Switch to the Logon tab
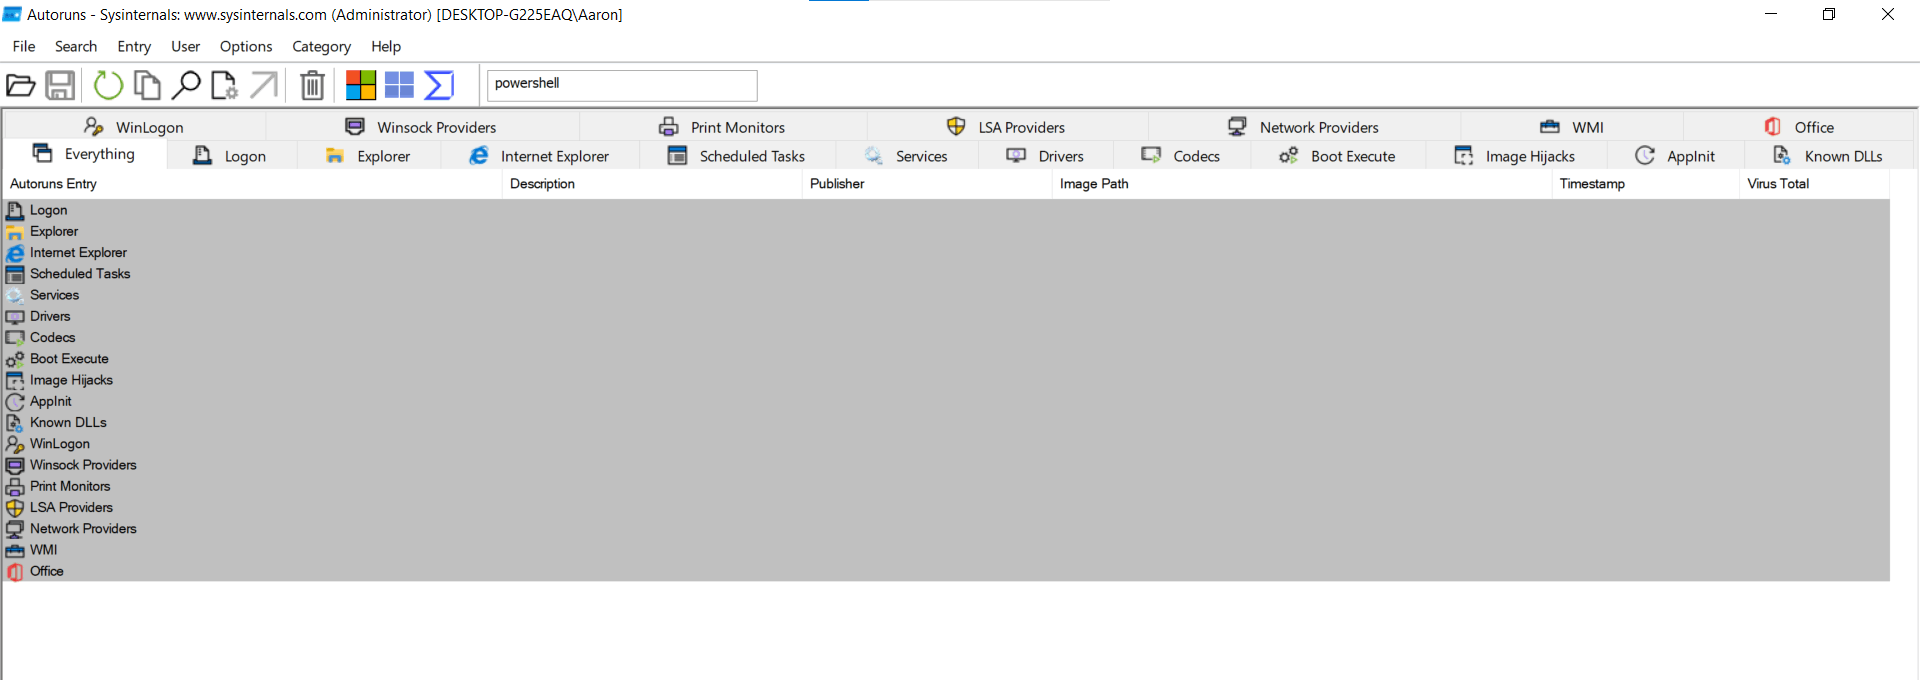Viewport: 1920px width, 680px height. (230, 156)
